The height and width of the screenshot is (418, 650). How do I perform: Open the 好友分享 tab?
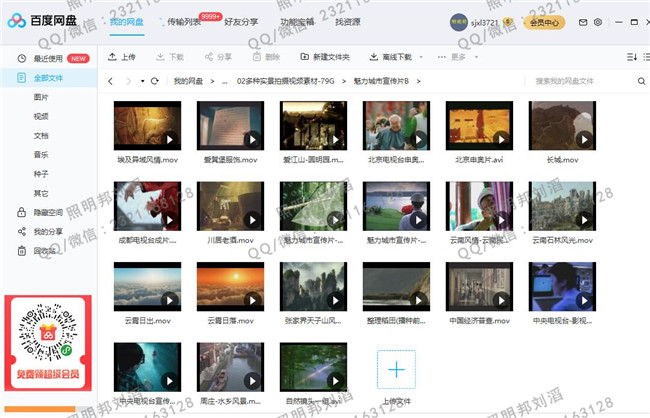coord(241,22)
